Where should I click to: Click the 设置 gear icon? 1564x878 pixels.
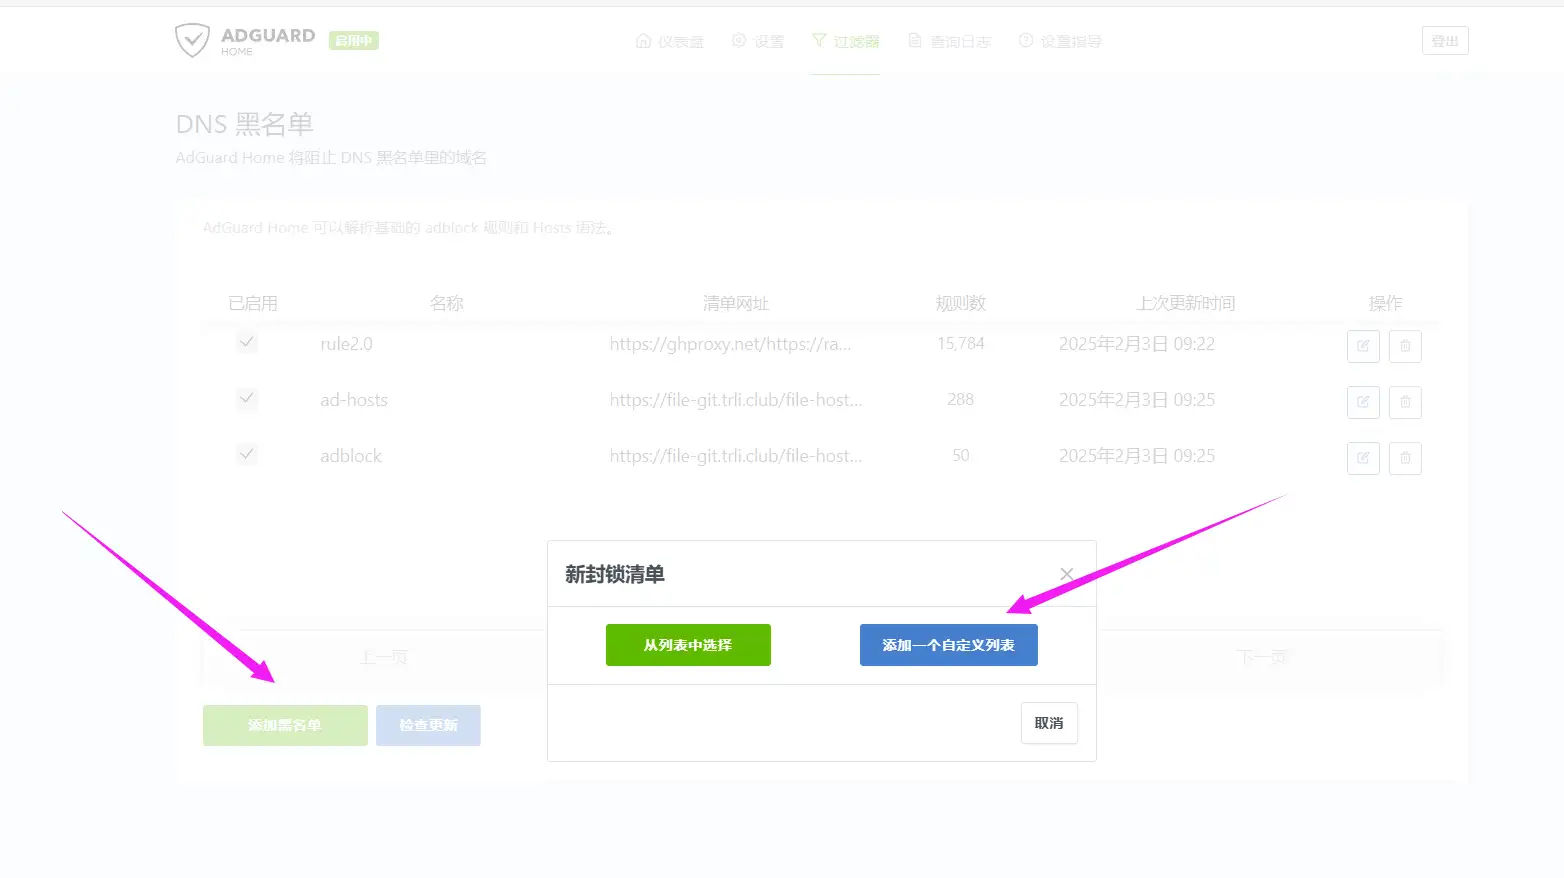pyautogui.click(x=738, y=41)
